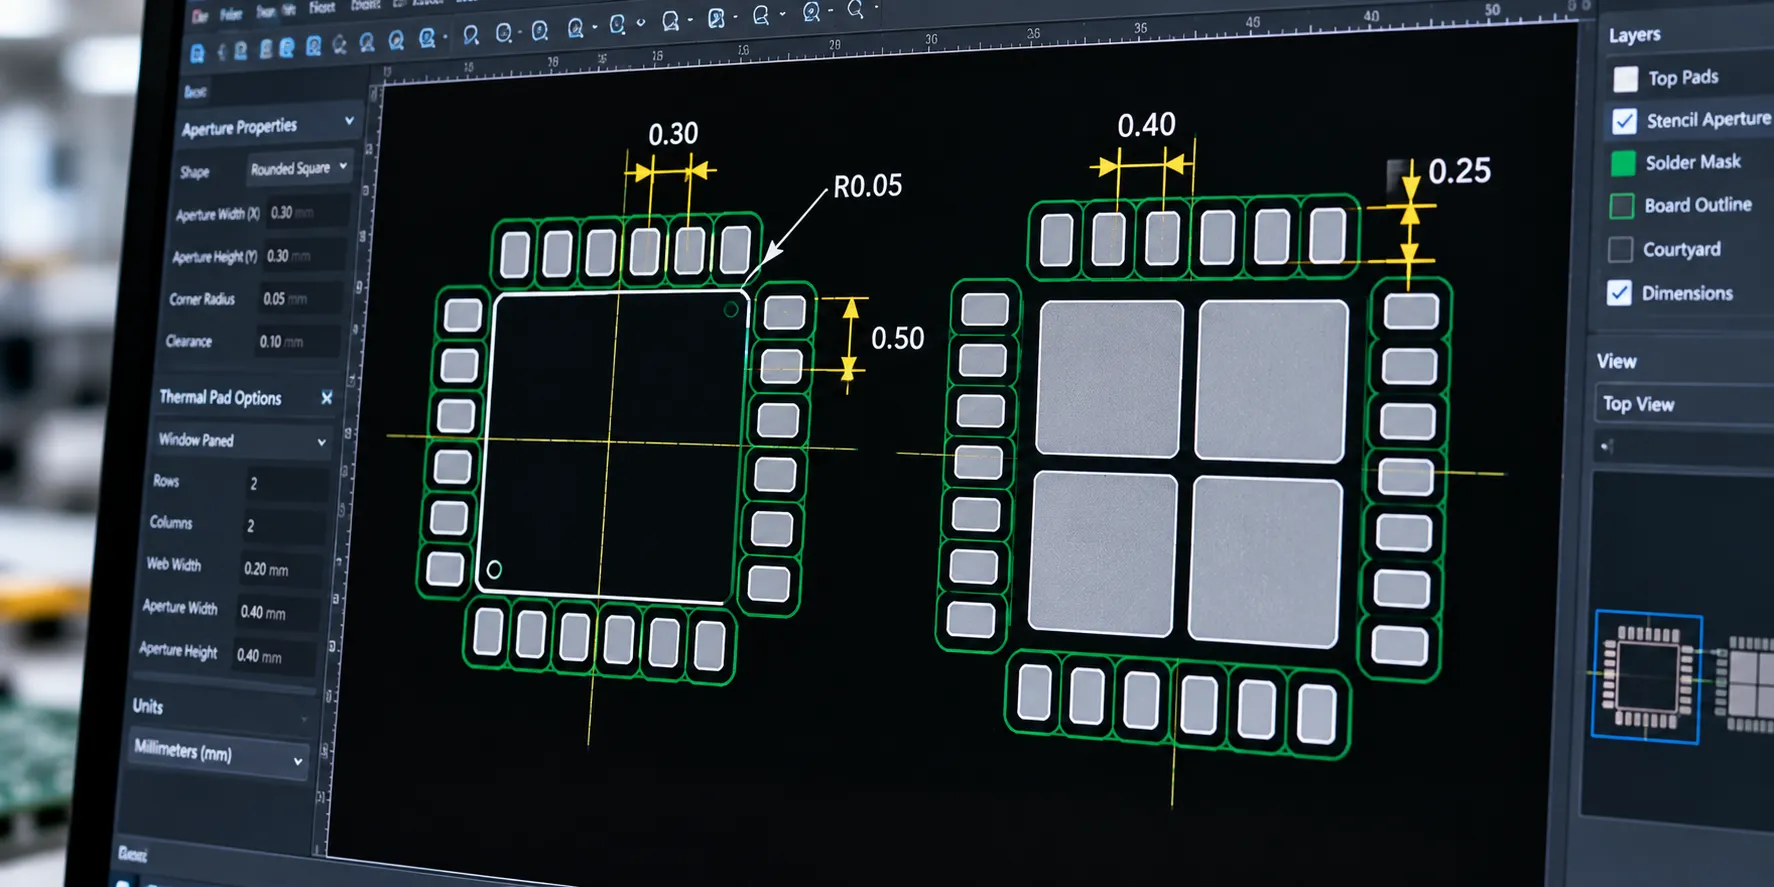
Task: Uncheck the Stencil Aperture layer checkbox
Action: (x=1625, y=121)
